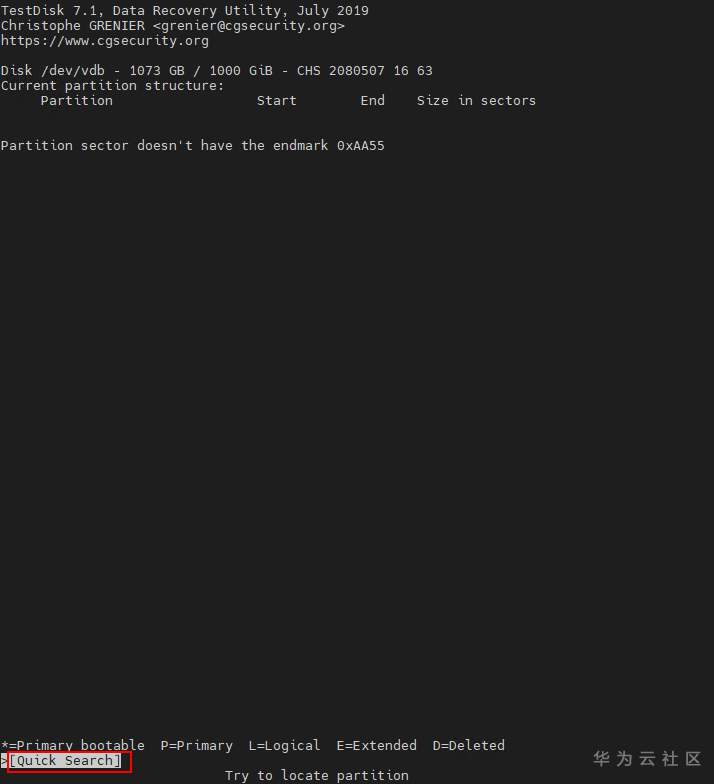The height and width of the screenshot is (784, 714).
Task: Click the Current partition structure label
Action: click(x=112, y=86)
